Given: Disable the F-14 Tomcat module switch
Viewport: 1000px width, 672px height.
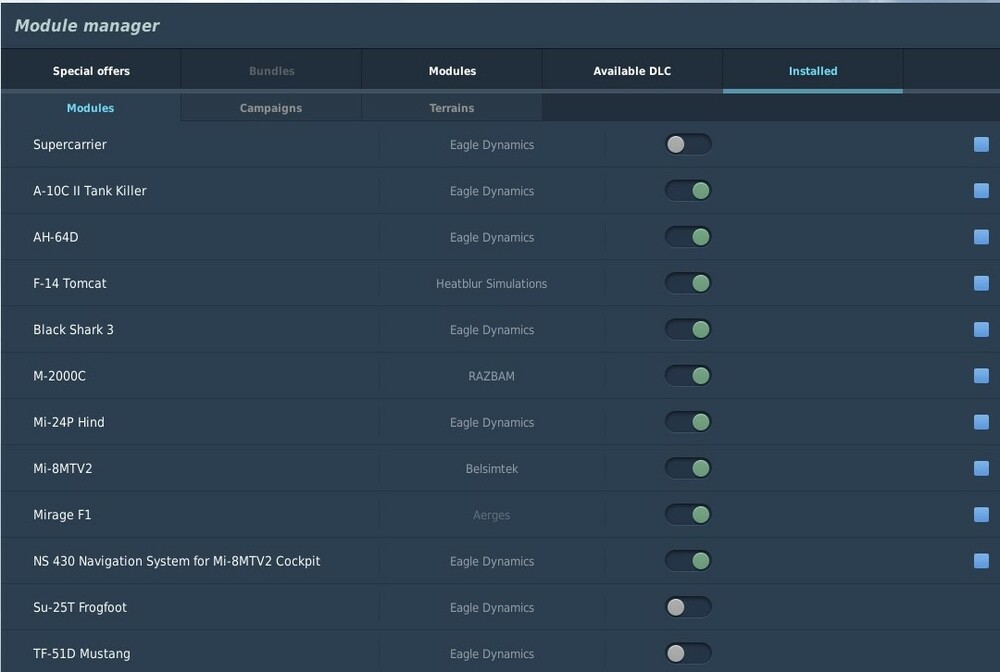Looking at the screenshot, I should [x=688, y=283].
